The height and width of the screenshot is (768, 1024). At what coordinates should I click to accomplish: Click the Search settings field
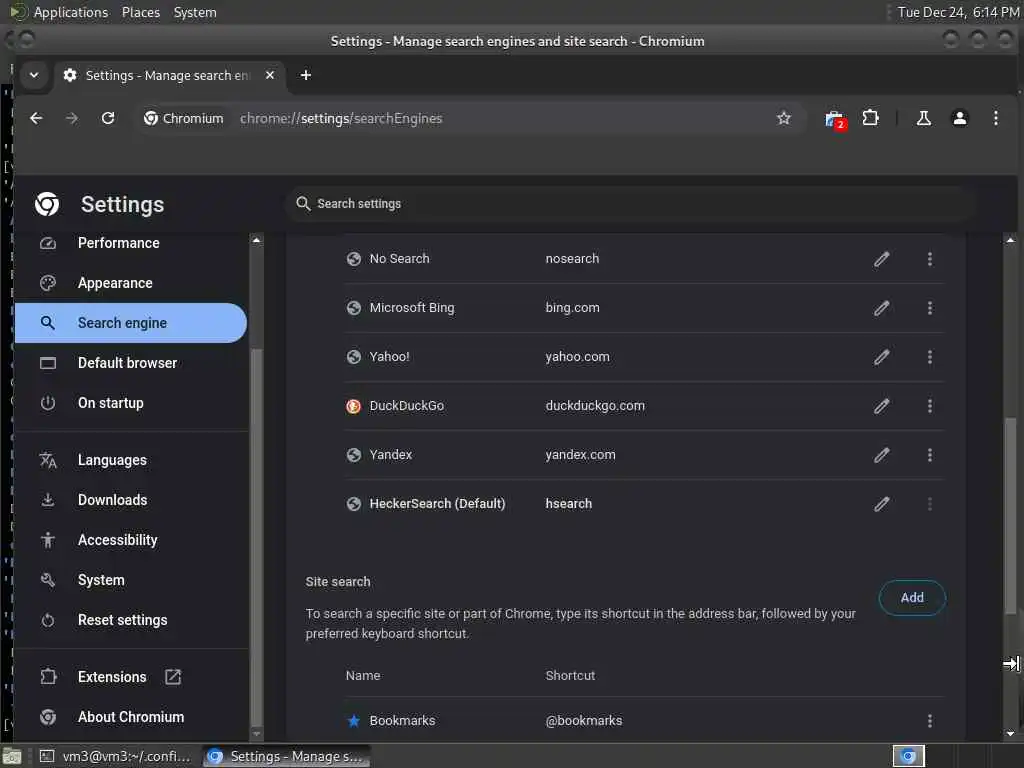tap(630, 204)
